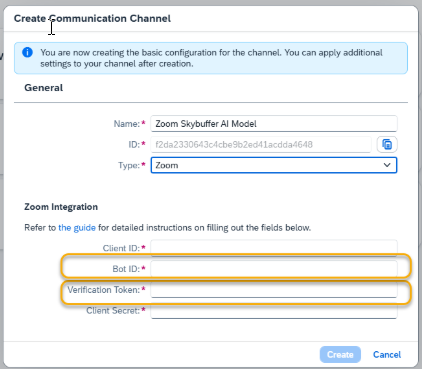Image resolution: width=422 pixels, height=369 pixels.
Task: Cancel the channel creation dialog
Action: 387,354
